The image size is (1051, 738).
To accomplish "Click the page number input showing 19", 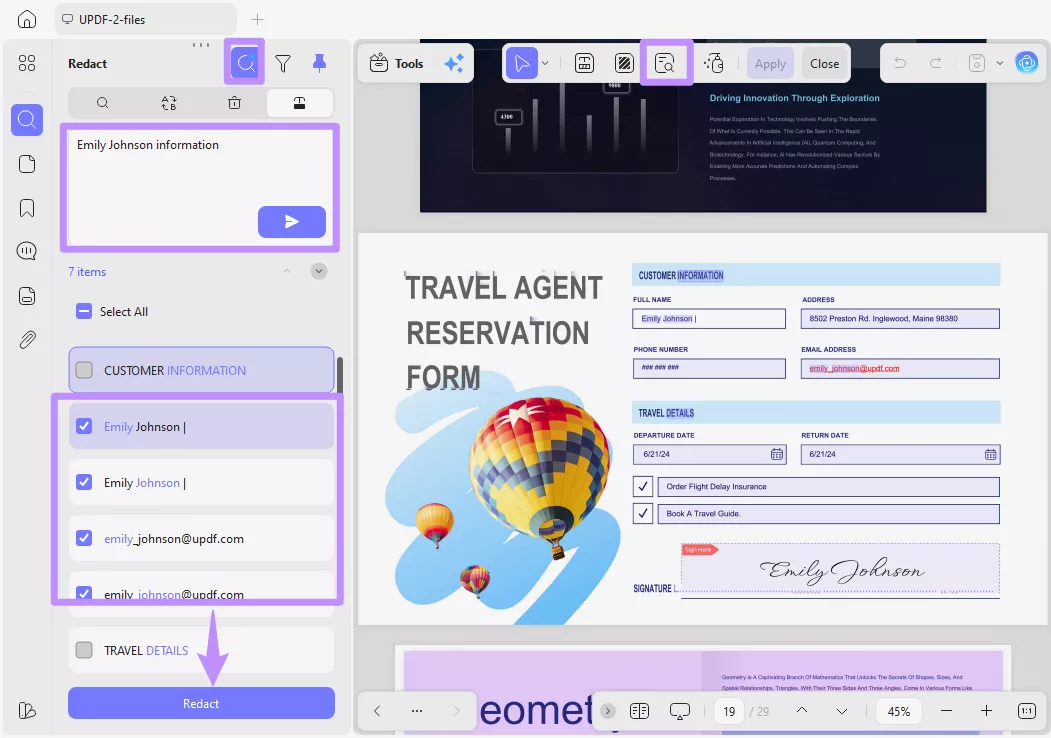I will point(729,710).
